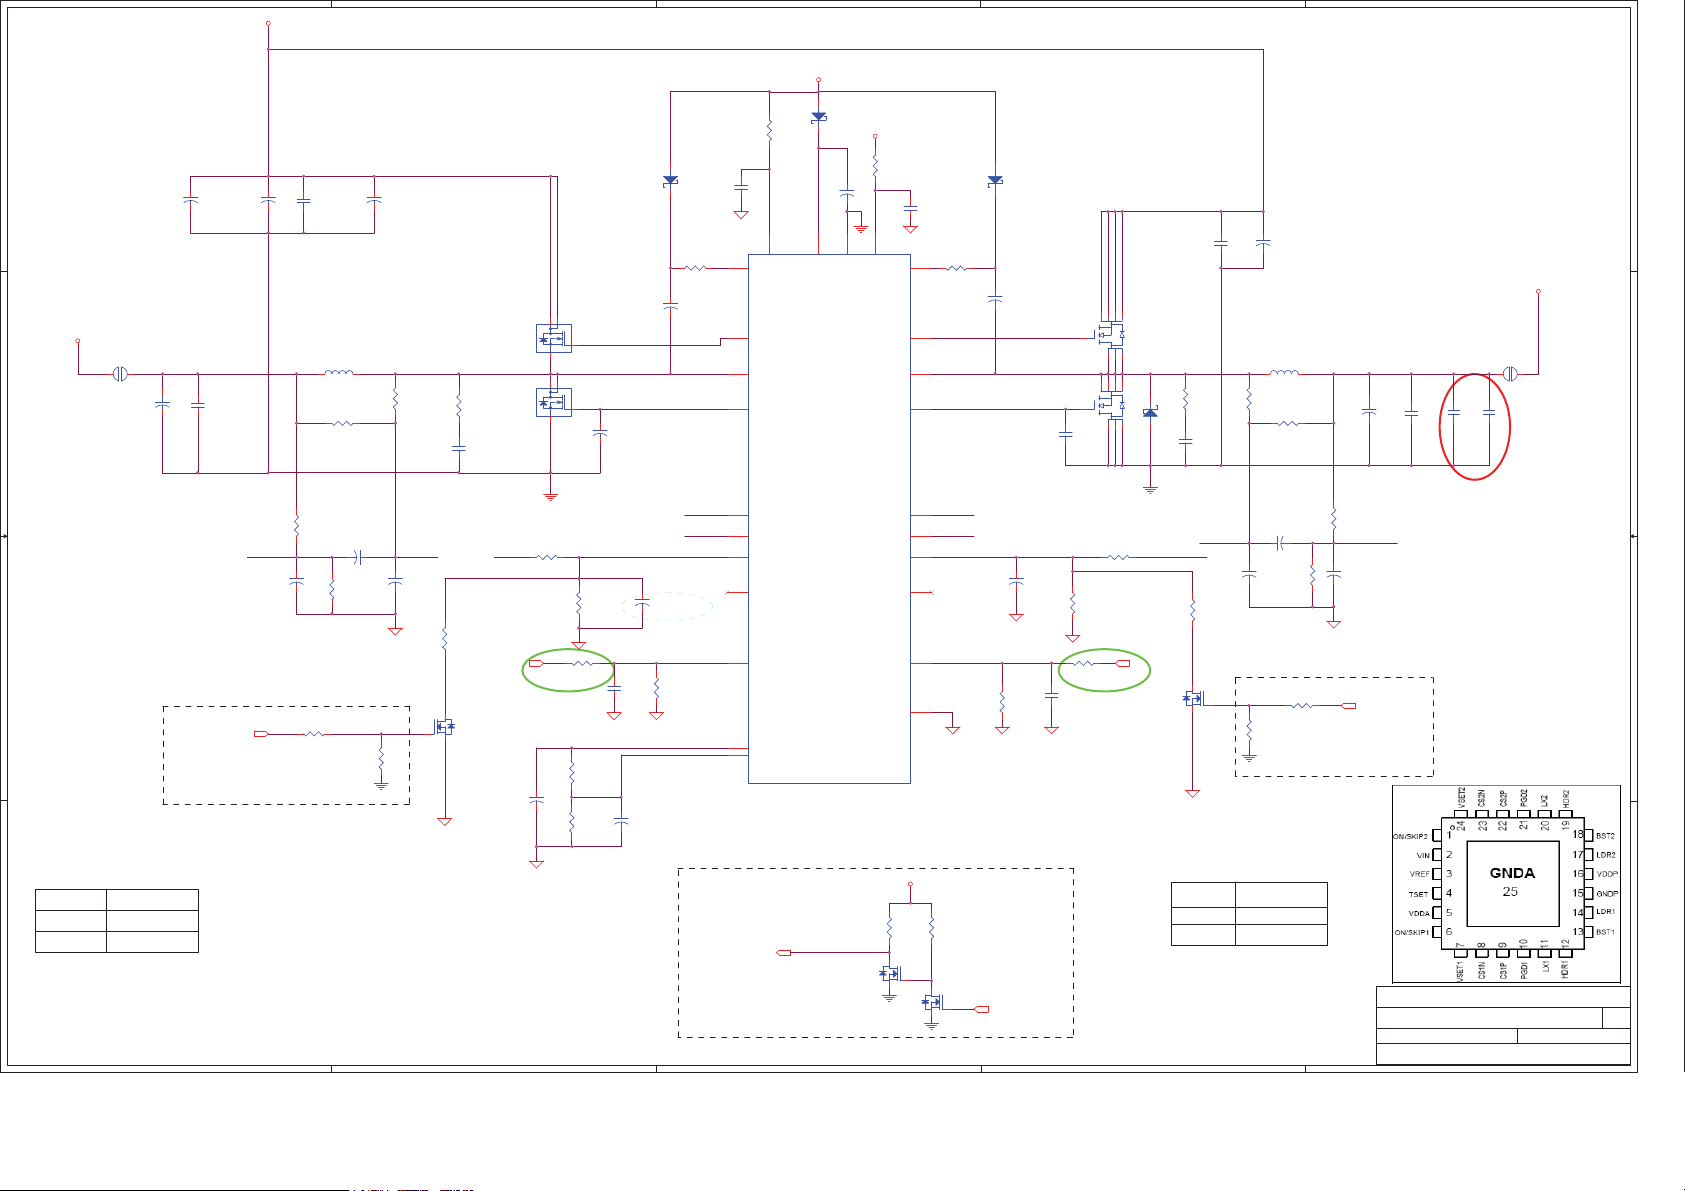Click the GNDP pin label
This screenshot has width=1685, height=1191.
pyautogui.click(x=1607, y=894)
